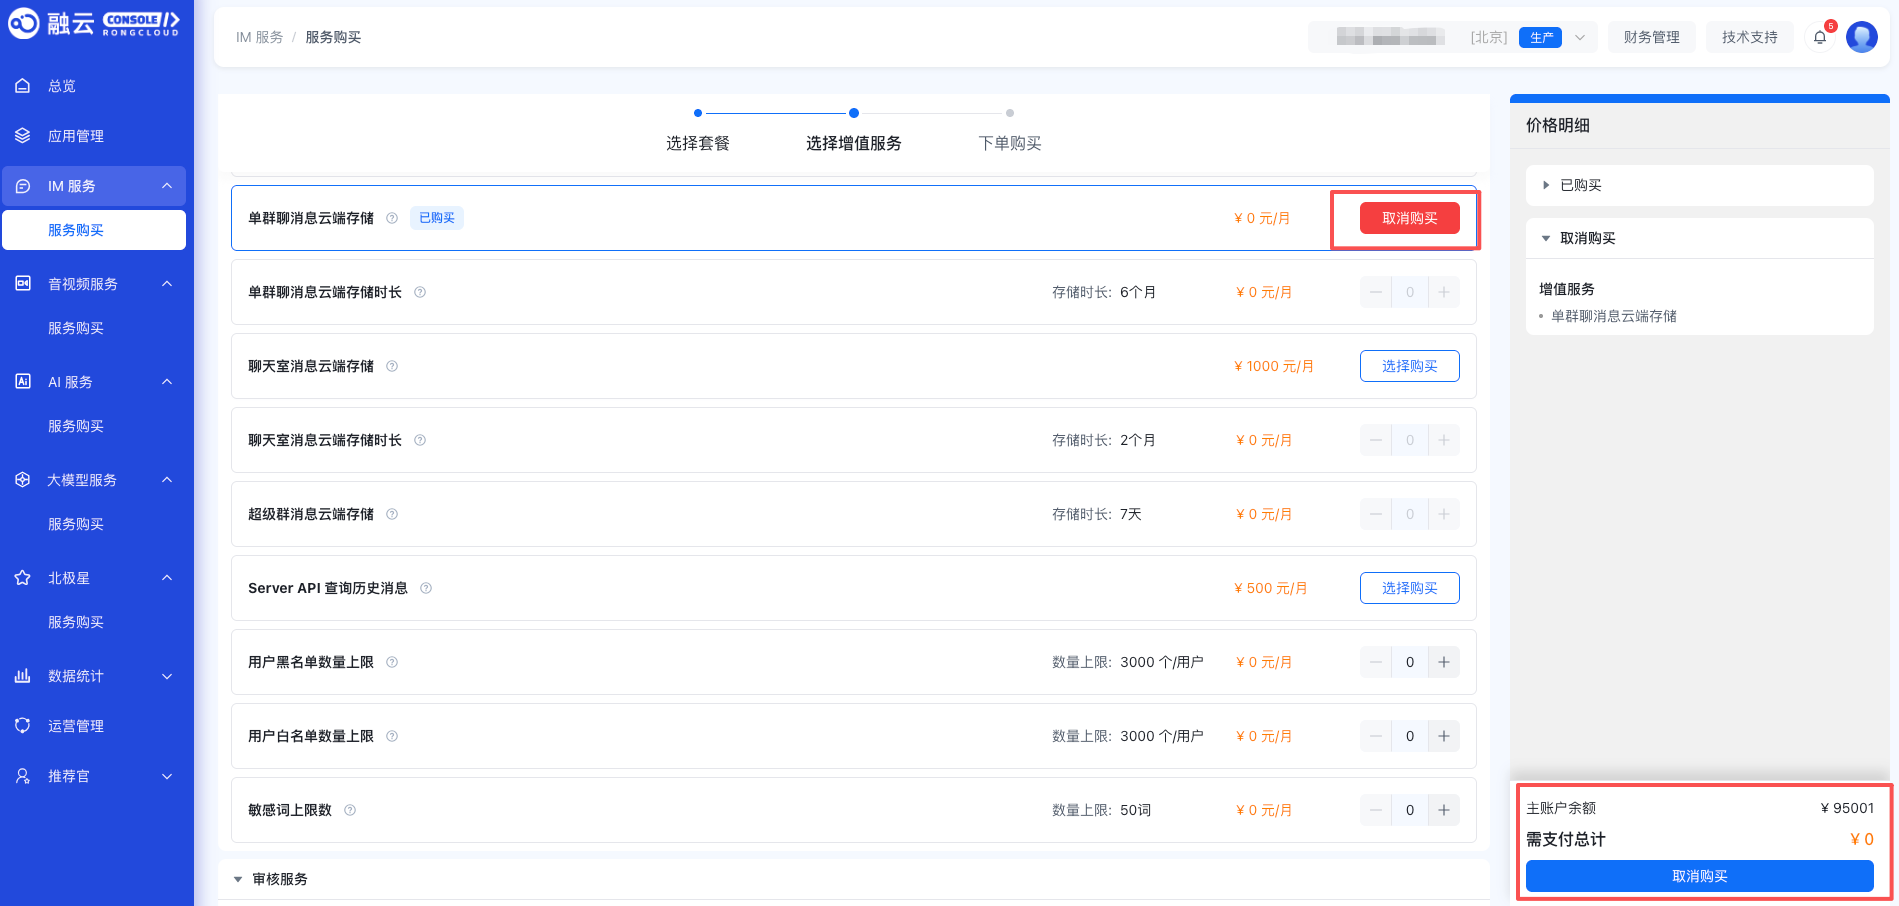Select 服务购买 under 大模型服务
Viewport: 1899px width, 906px height.
click(x=76, y=524)
